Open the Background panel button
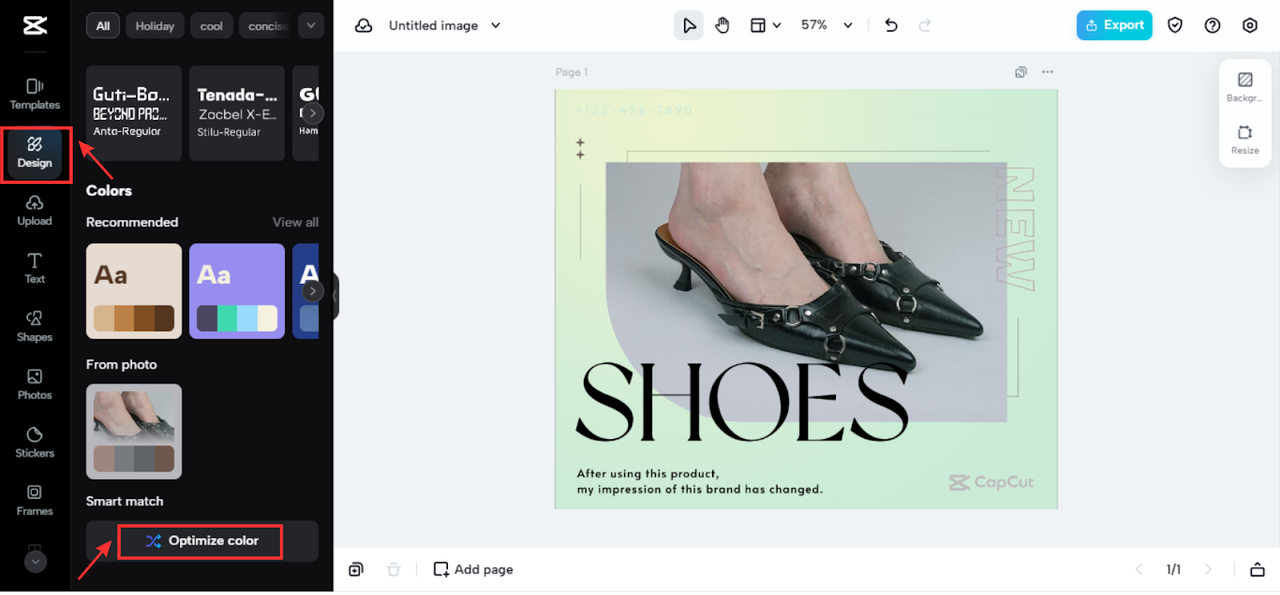Screen dimensions: 1280x595 coord(1245,87)
